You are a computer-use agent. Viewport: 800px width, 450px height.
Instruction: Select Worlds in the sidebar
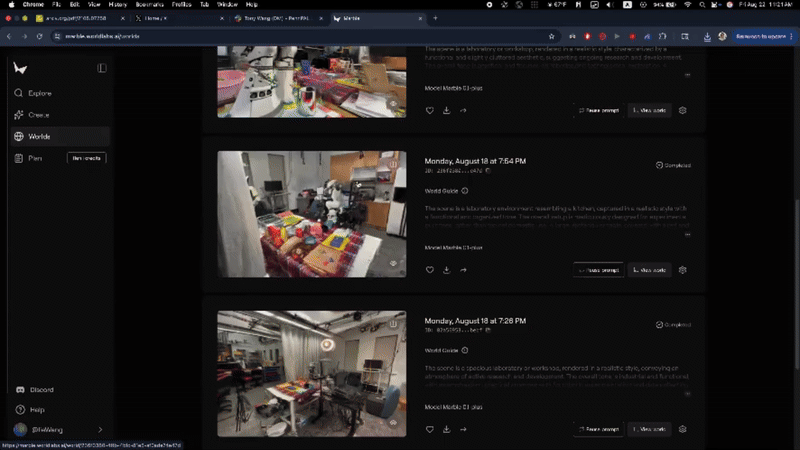point(59,136)
